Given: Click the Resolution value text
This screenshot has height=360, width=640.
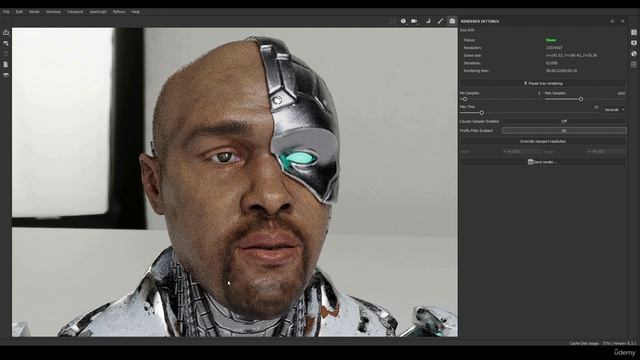Looking at the screenshot, I should coord(554,48).
